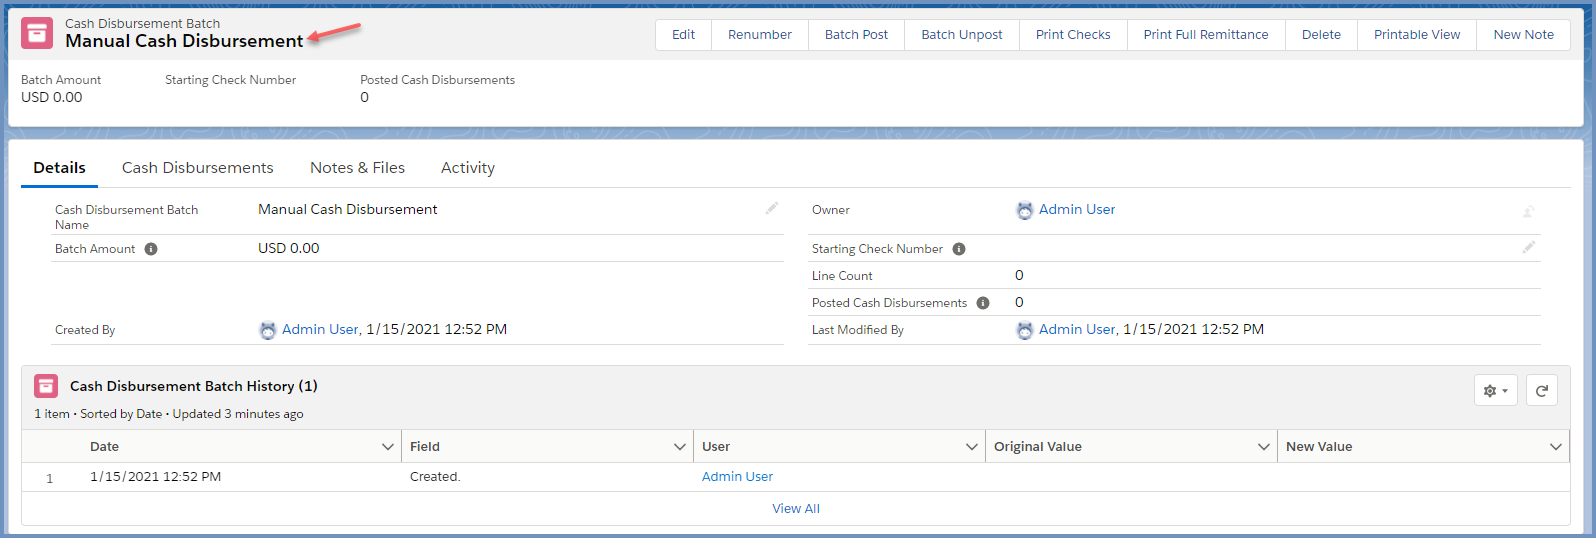Screen dimensions: 1596x538
Task: Open Admin User link in Owner field
Action: pos(1076,209)
